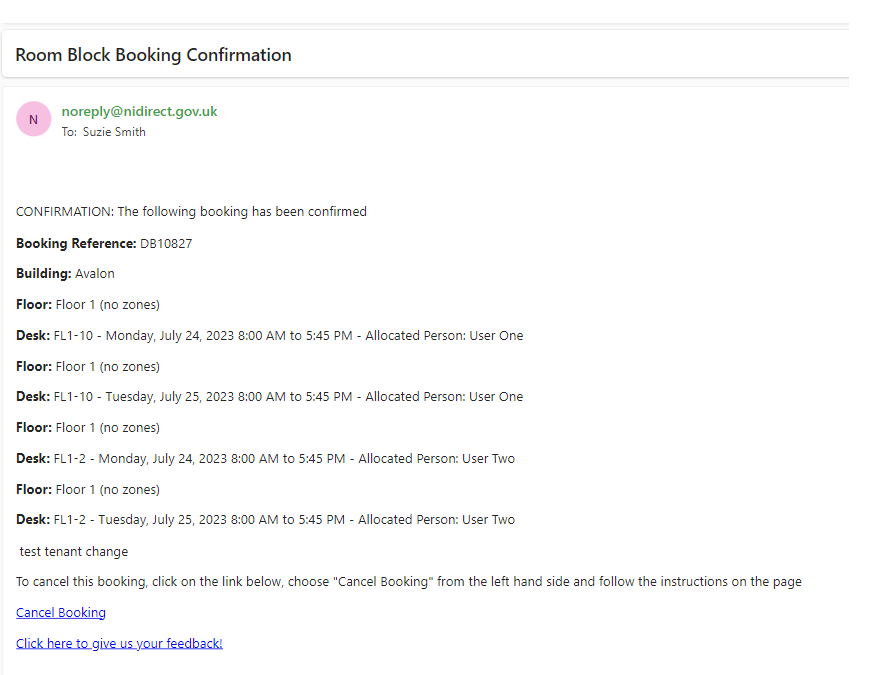891x675 pixels.
Task: Click recipient name Suzie Smith
Action: click(x=114, y=132)
